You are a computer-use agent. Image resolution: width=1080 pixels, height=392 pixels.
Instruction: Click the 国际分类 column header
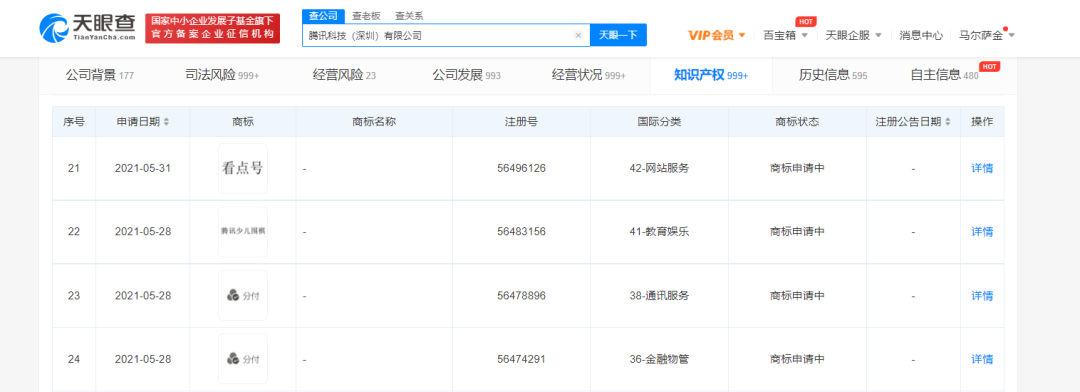[x=658, y=122]
